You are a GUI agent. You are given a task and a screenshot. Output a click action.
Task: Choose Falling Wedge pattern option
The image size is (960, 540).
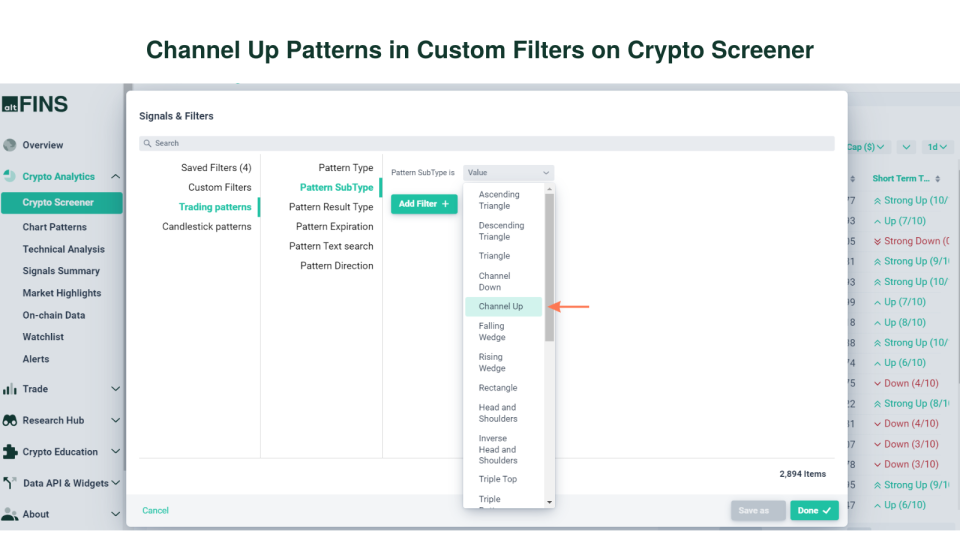[x=492, y=331]
